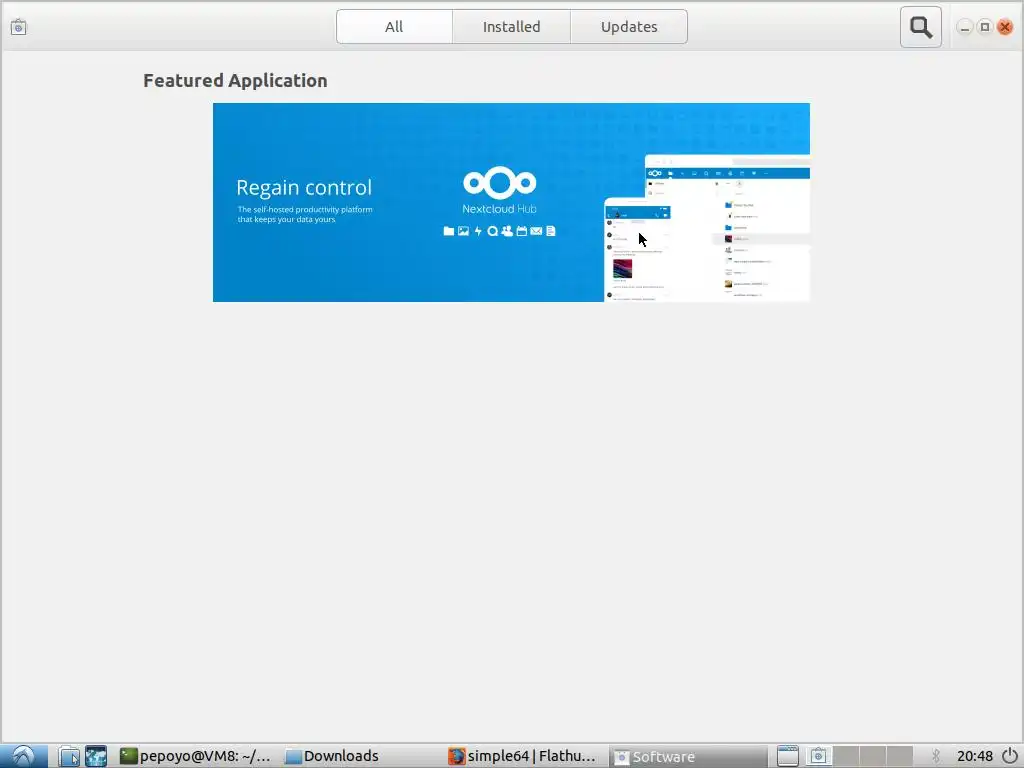Minimize the Software window

(x=964, y=27)
